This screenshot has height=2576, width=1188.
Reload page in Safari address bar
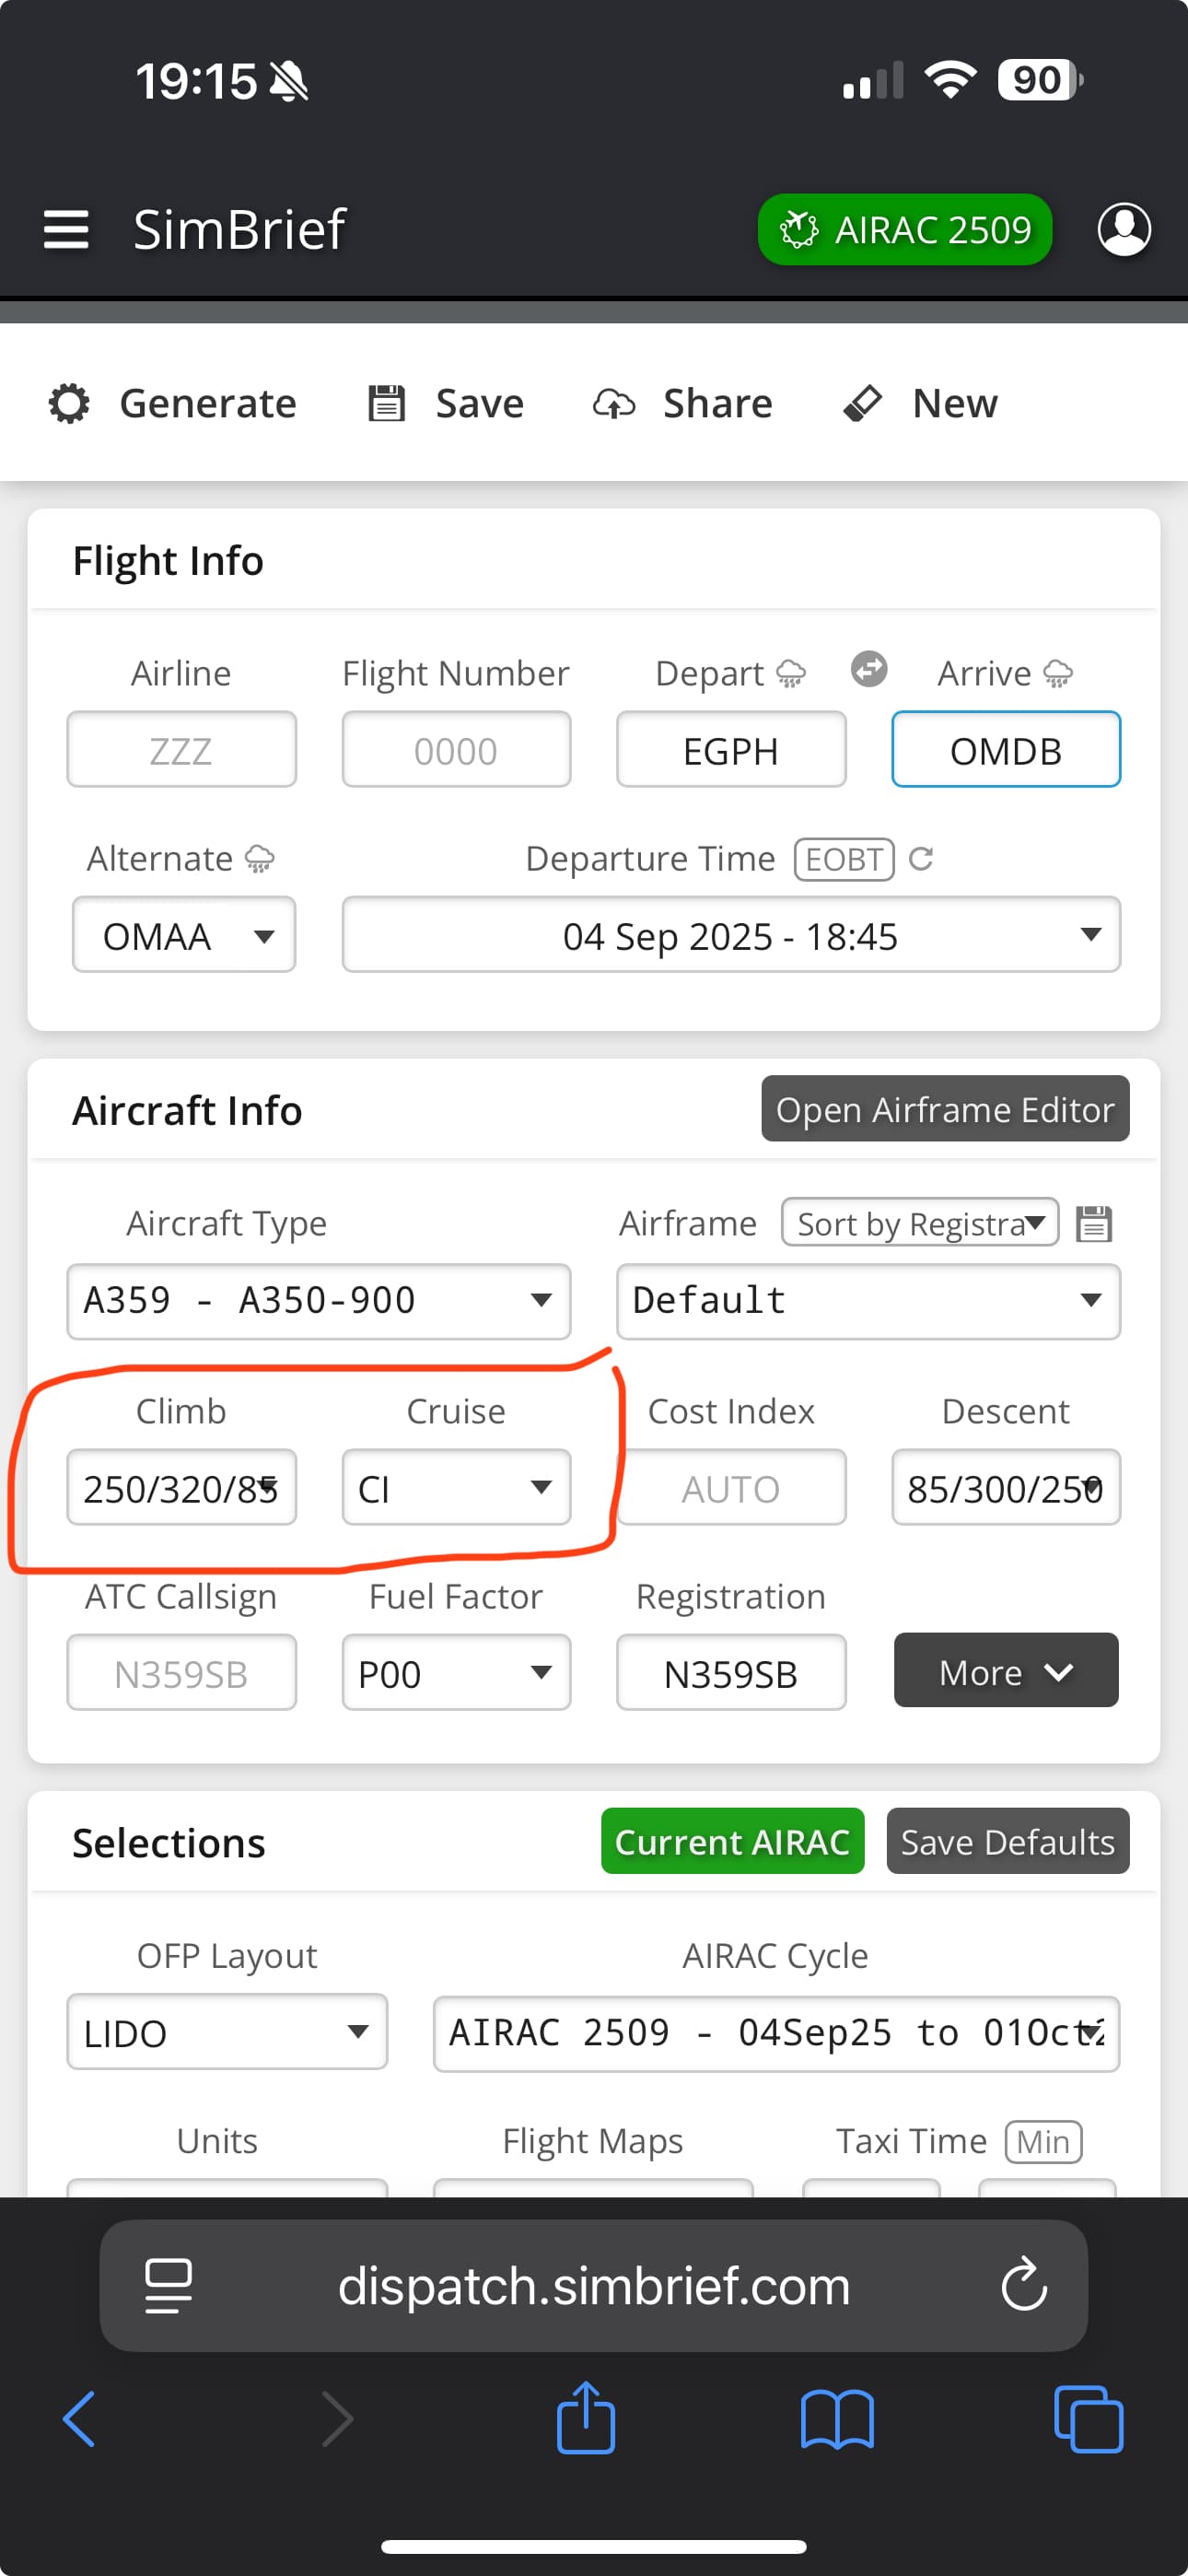point(1023,2285)
